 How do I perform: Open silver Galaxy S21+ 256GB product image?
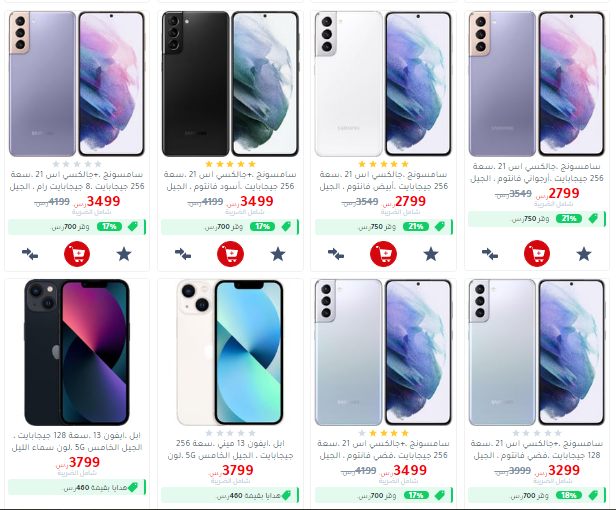383,352
